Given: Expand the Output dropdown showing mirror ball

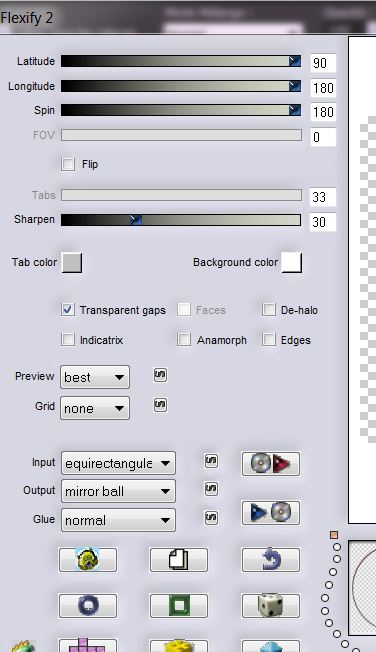Looking at the screenshot, I should 118,491.
